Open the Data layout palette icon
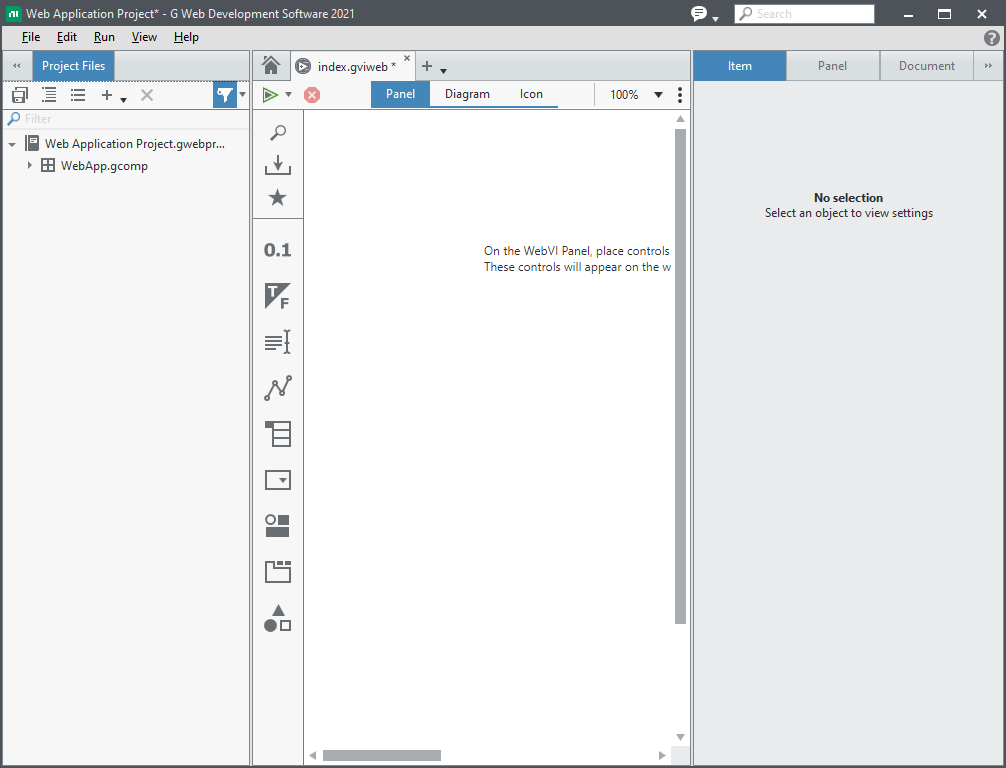Image resolution: width=1006 pixels, height=768 pixels. 278,434
